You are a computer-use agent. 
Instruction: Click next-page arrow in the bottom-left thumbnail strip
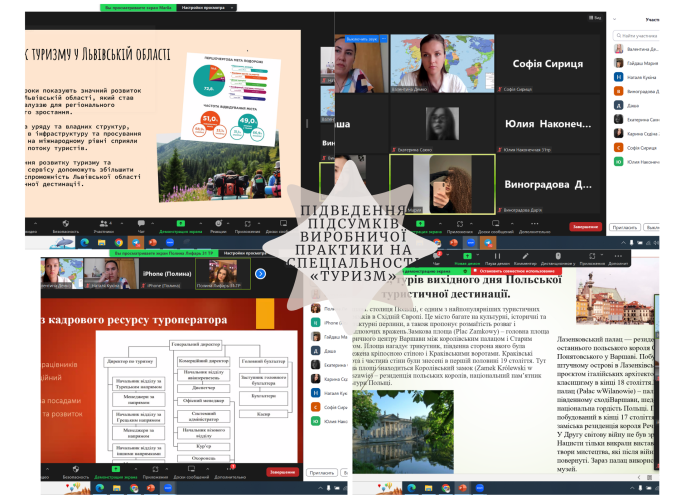tap(260, 274)
